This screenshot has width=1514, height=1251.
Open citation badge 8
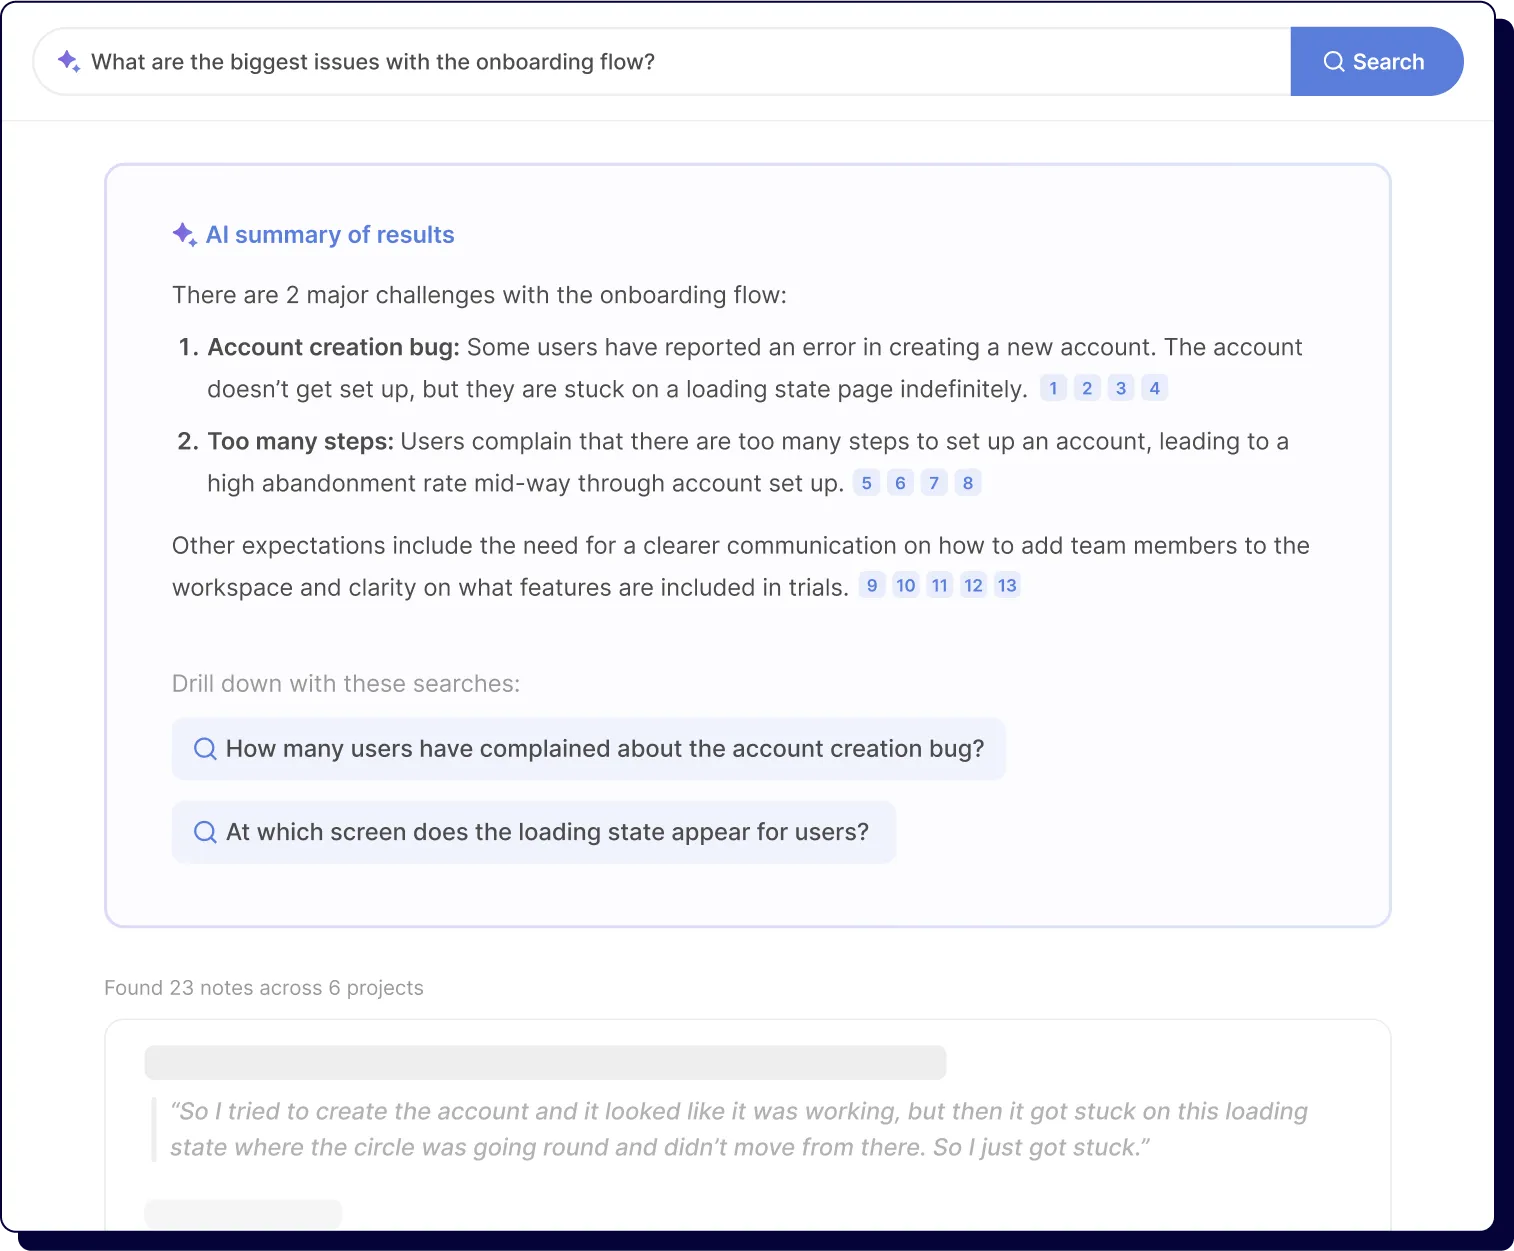coord(968,483)
